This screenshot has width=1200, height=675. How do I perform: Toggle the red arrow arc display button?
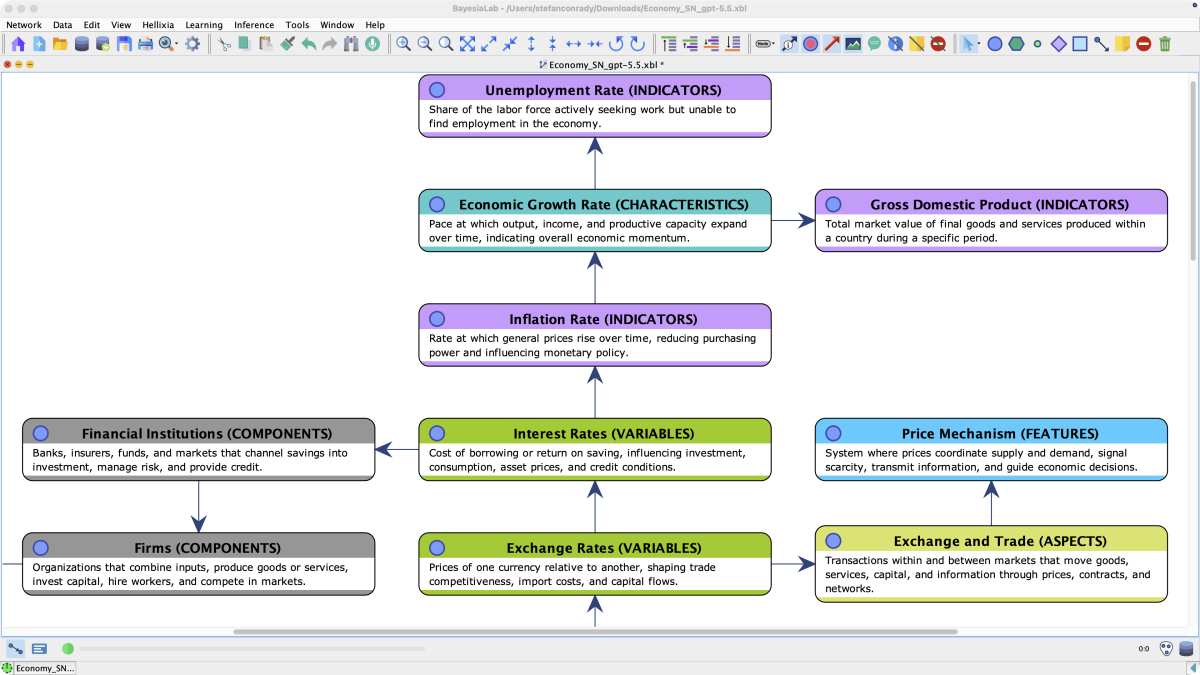pos(832,44)
